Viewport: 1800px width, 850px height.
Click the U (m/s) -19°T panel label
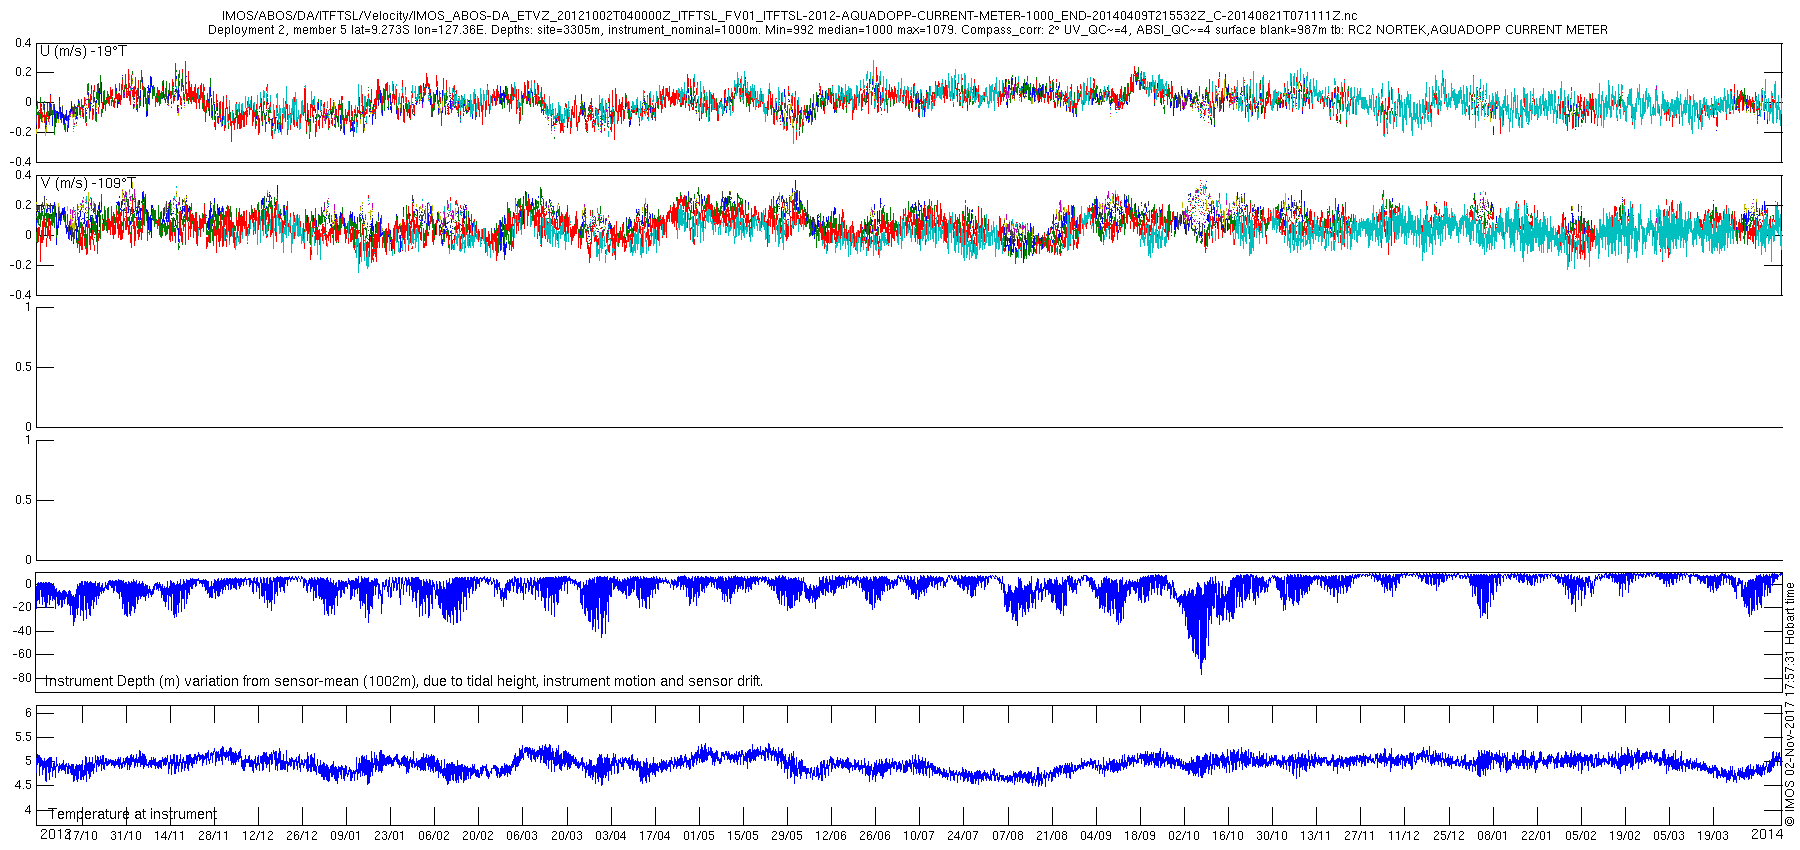point(83,51)
